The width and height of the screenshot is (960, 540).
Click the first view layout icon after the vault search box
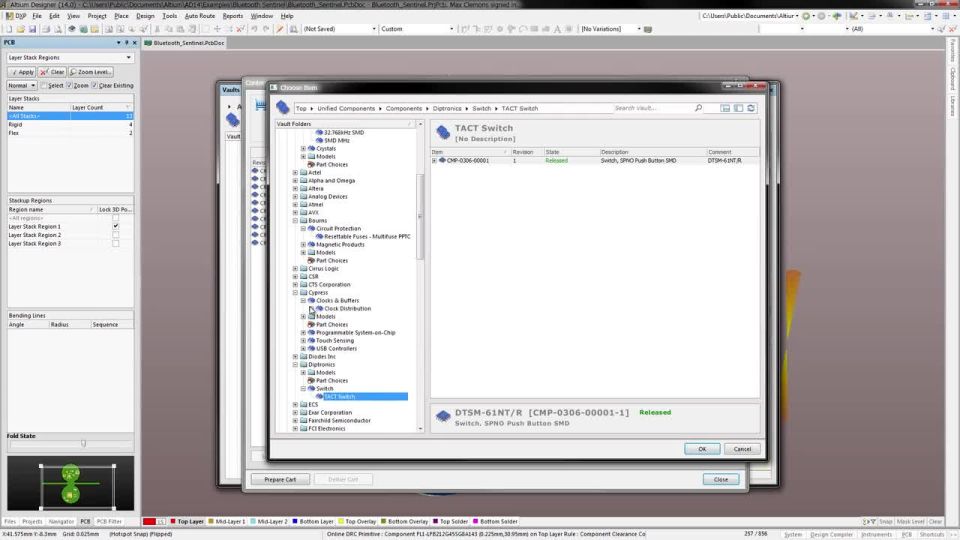coord(726,108)
